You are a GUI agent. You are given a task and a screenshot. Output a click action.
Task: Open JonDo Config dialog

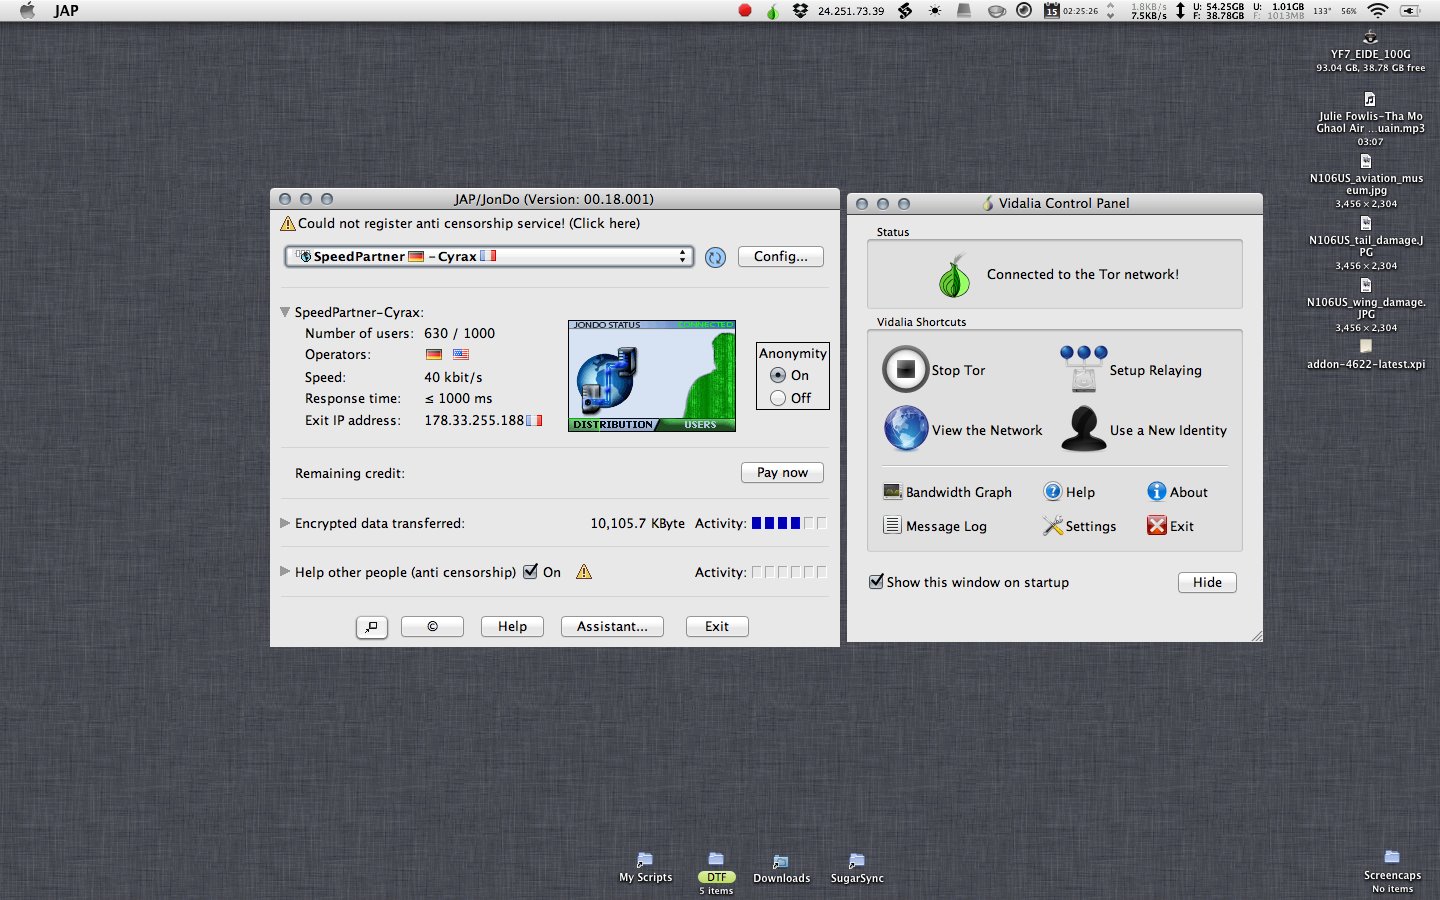tap(781, 256)
